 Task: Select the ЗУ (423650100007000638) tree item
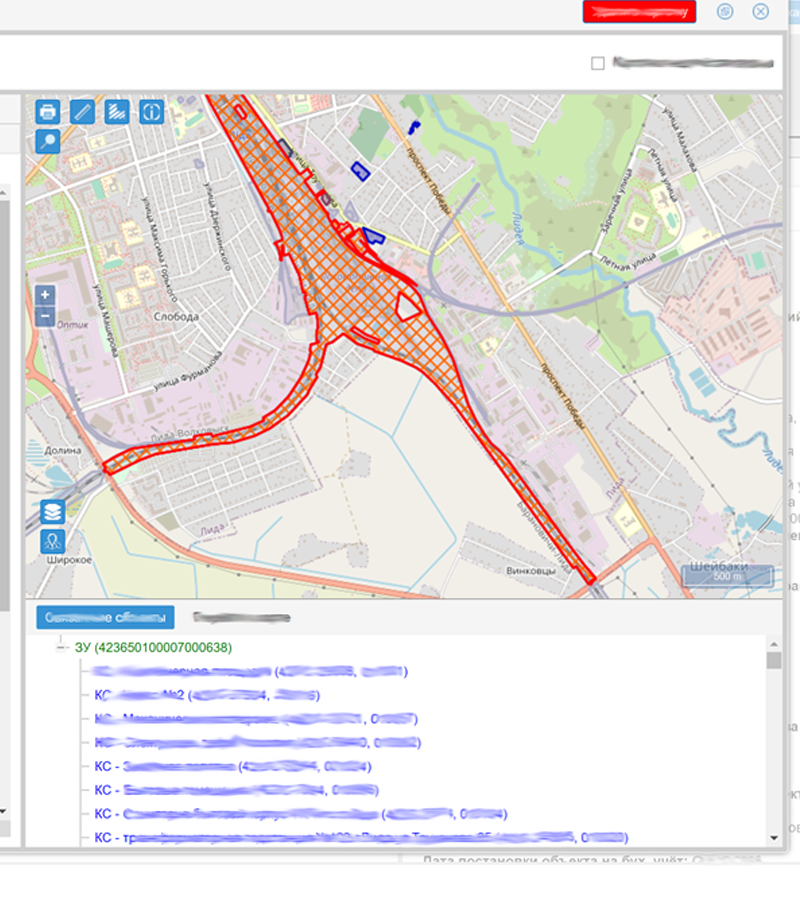pos(153,647)
